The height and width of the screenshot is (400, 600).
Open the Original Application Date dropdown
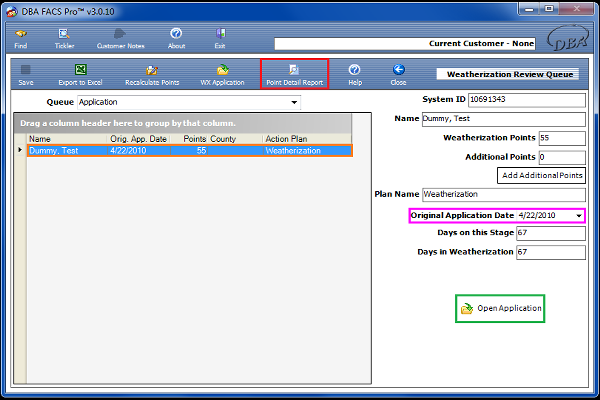click(579, 216)
